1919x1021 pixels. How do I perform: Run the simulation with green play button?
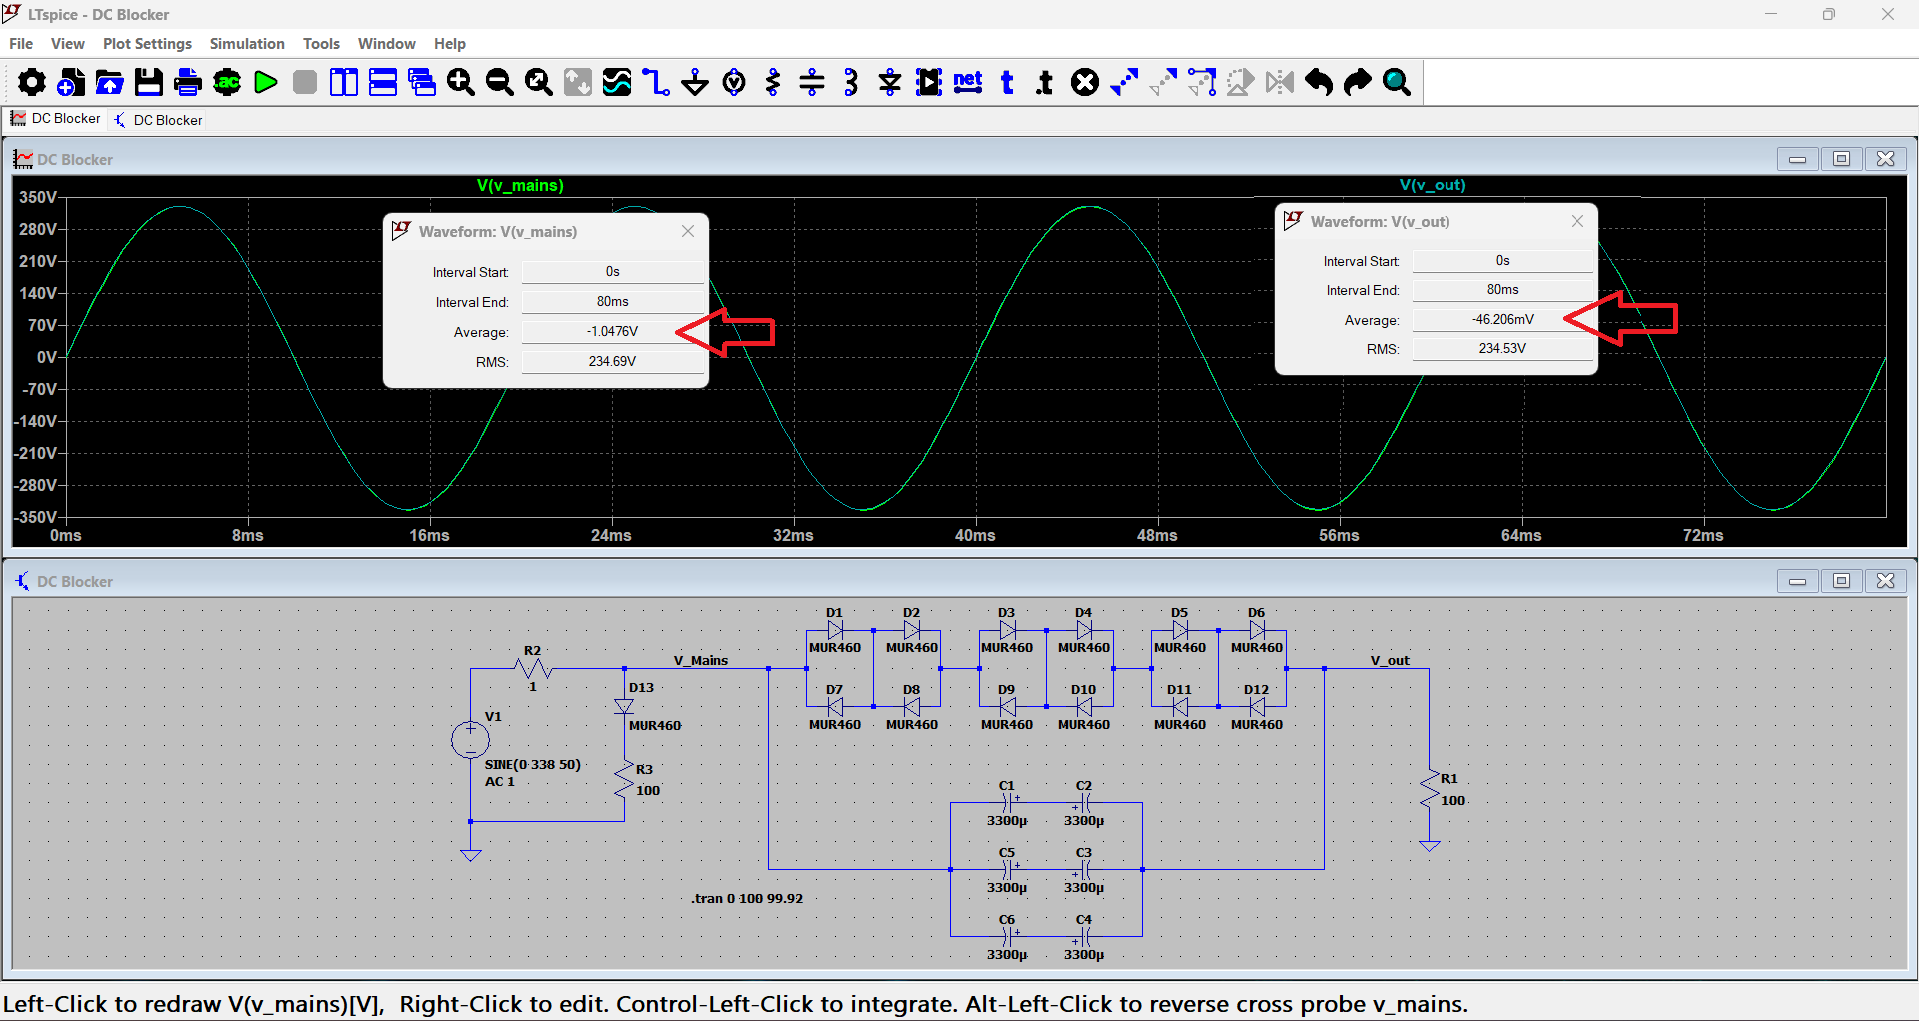click(266, 82)
